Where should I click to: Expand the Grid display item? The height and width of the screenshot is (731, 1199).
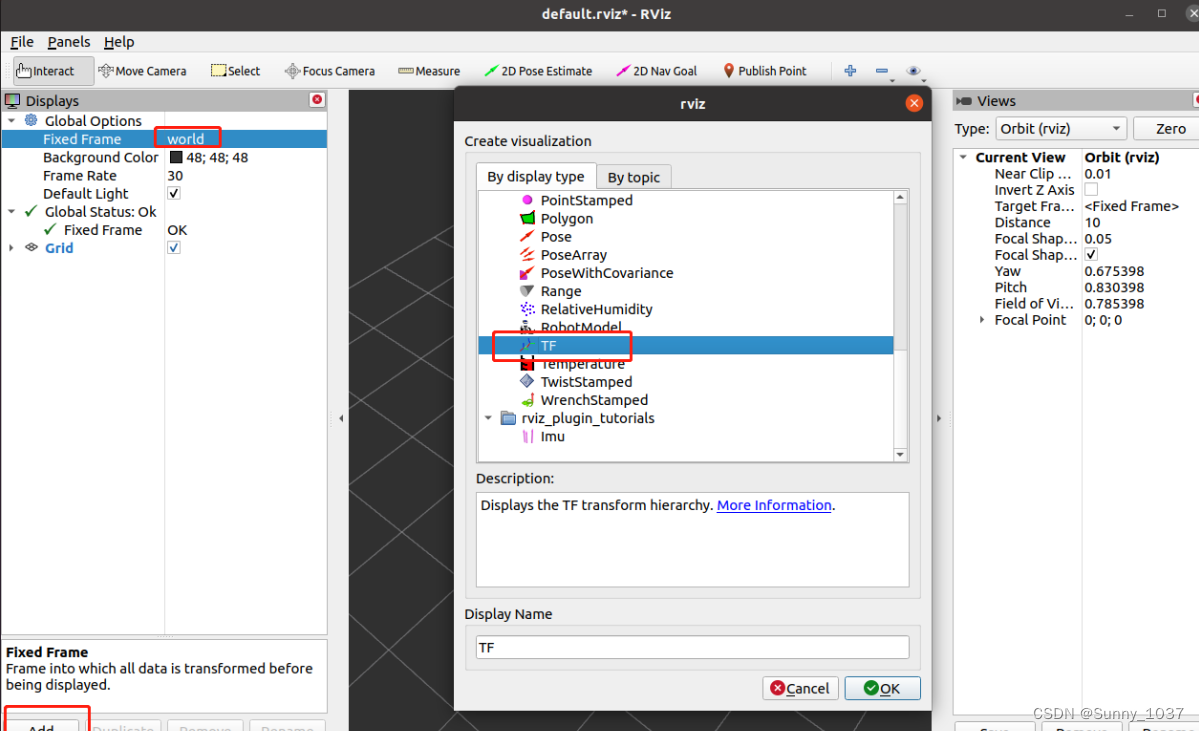(11, 248)
